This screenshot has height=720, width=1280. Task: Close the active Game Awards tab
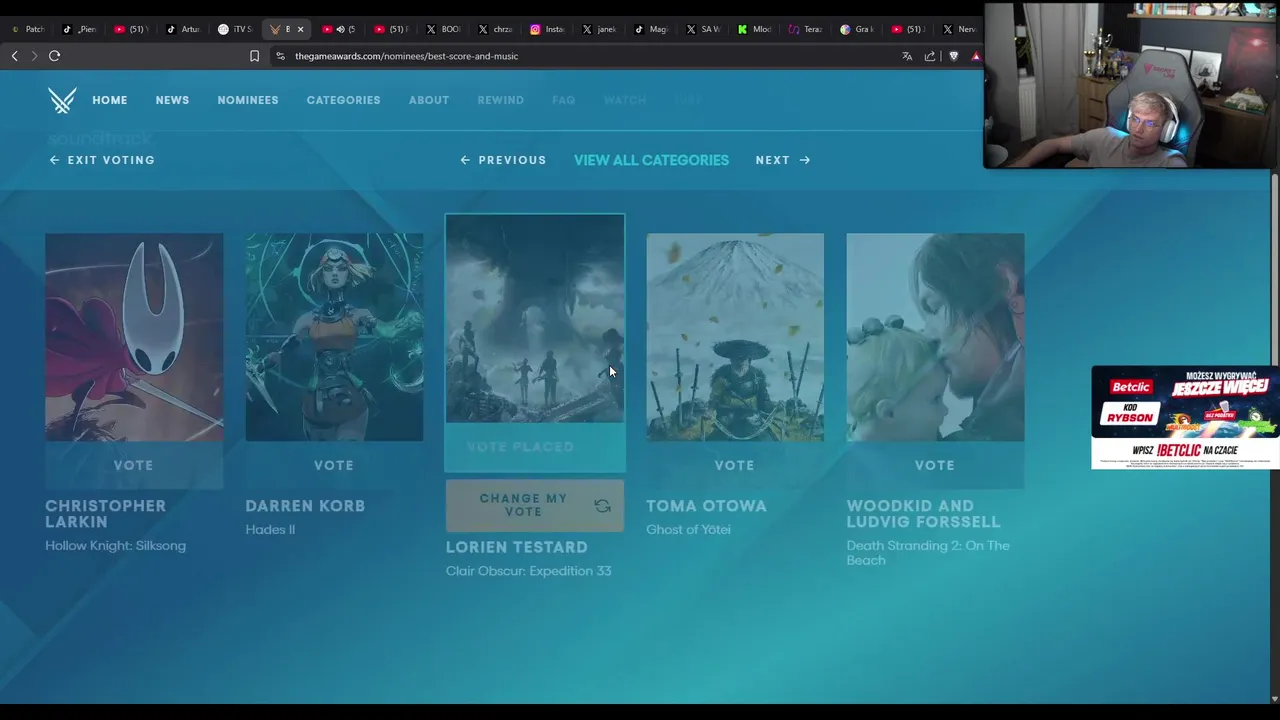point(300,29)
